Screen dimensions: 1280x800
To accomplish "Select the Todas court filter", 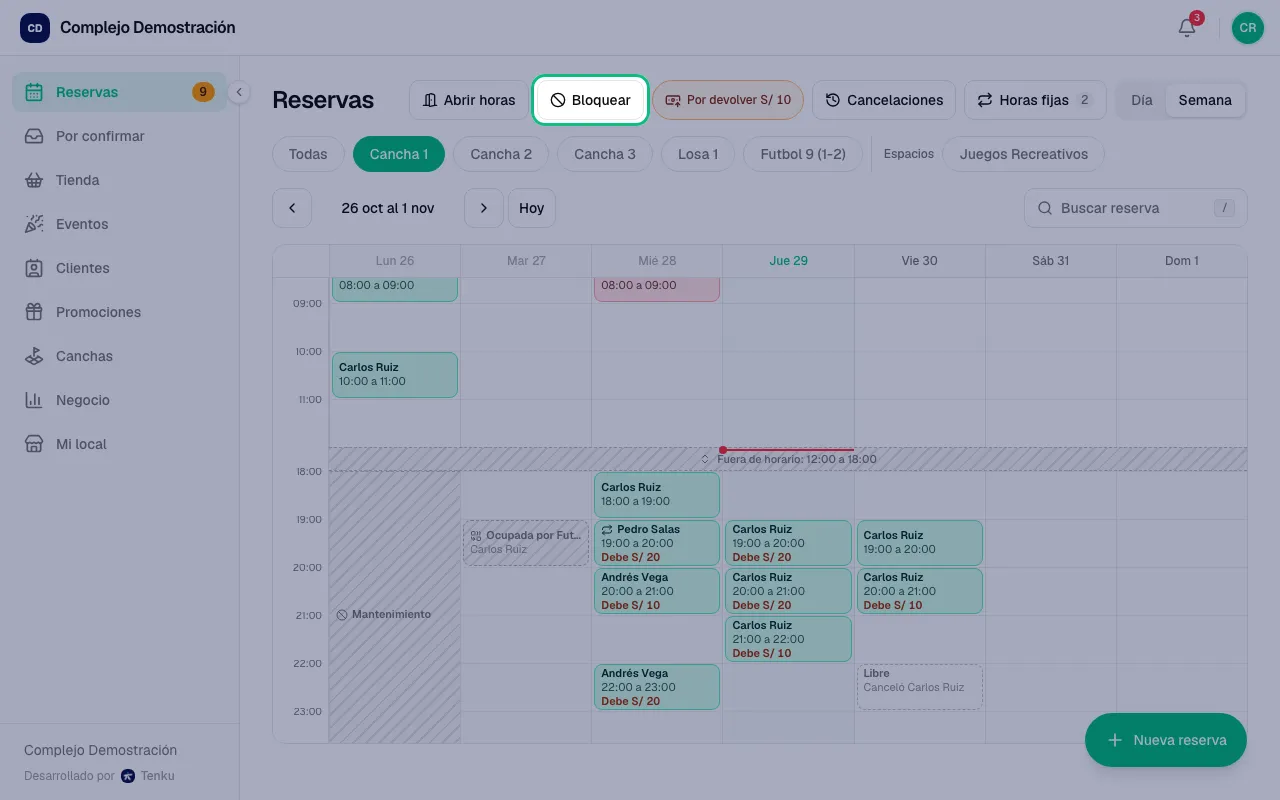I will tap(308, 154).
